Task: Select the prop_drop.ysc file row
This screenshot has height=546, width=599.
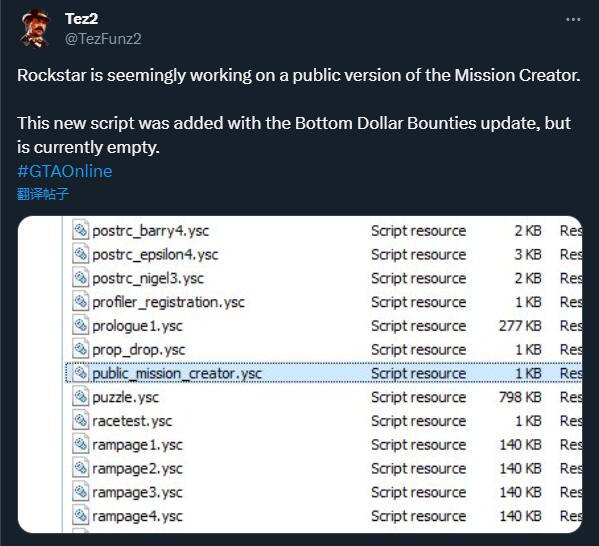Action: click(x=324, y=349)
